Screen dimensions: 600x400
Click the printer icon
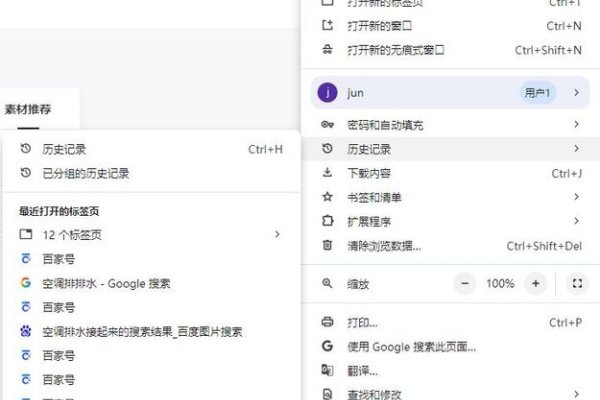click(x=327, y=322)
